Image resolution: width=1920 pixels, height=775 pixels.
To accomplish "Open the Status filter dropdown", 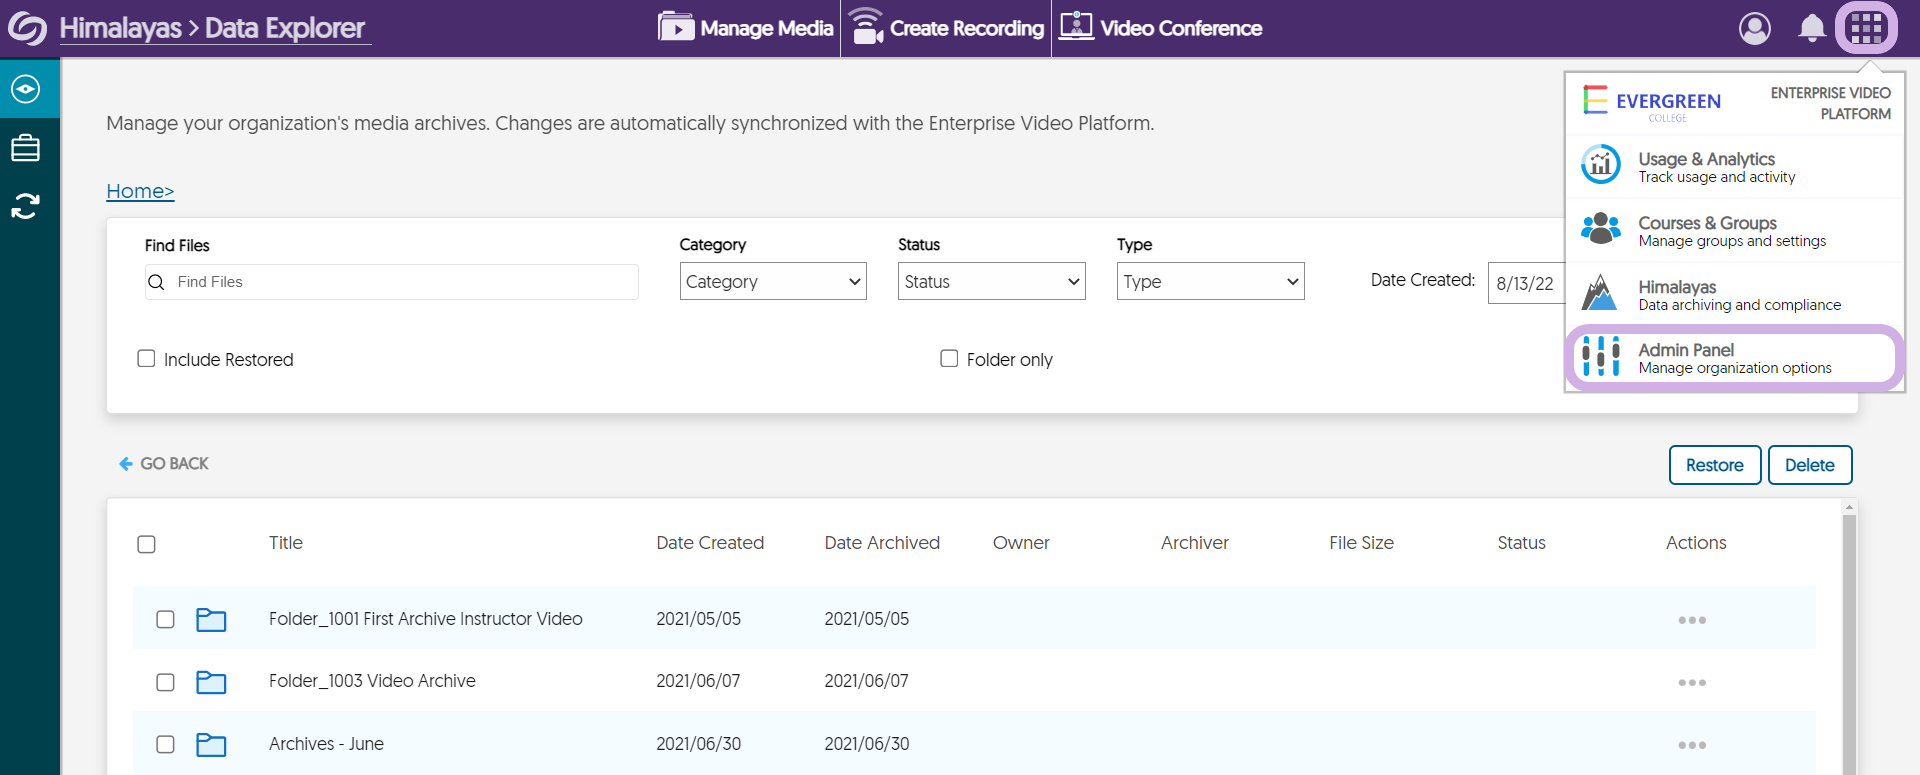I will pos(990,282).
